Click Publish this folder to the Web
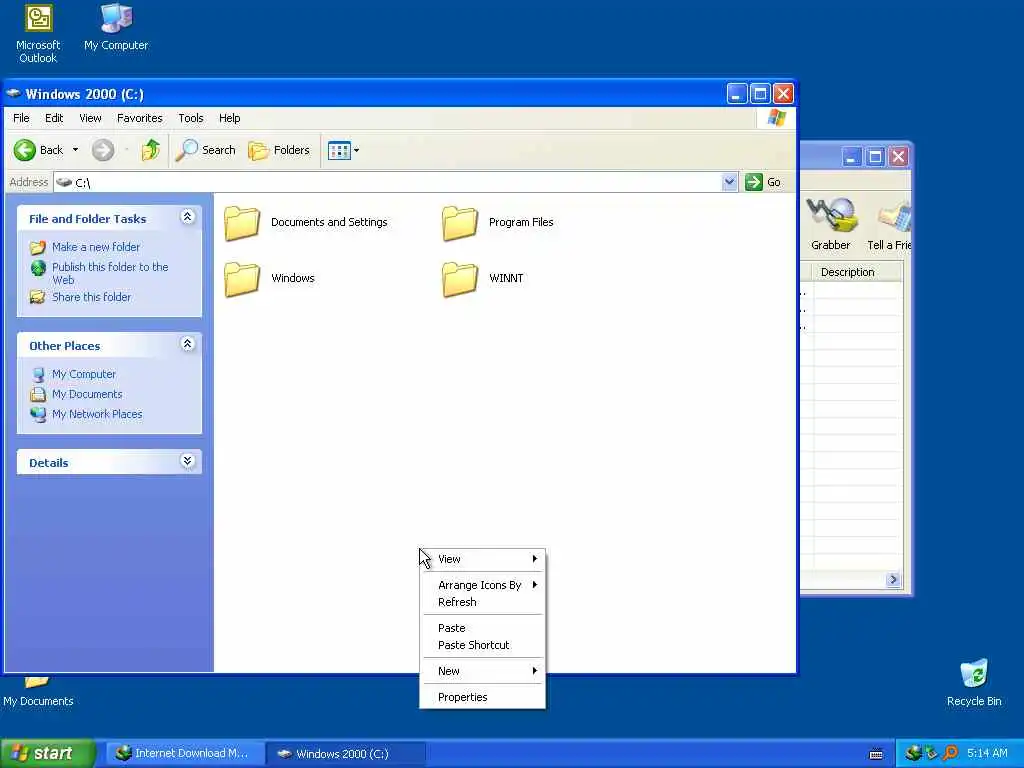This screenshot has height=768, width=1024. [x=110, y=273]
